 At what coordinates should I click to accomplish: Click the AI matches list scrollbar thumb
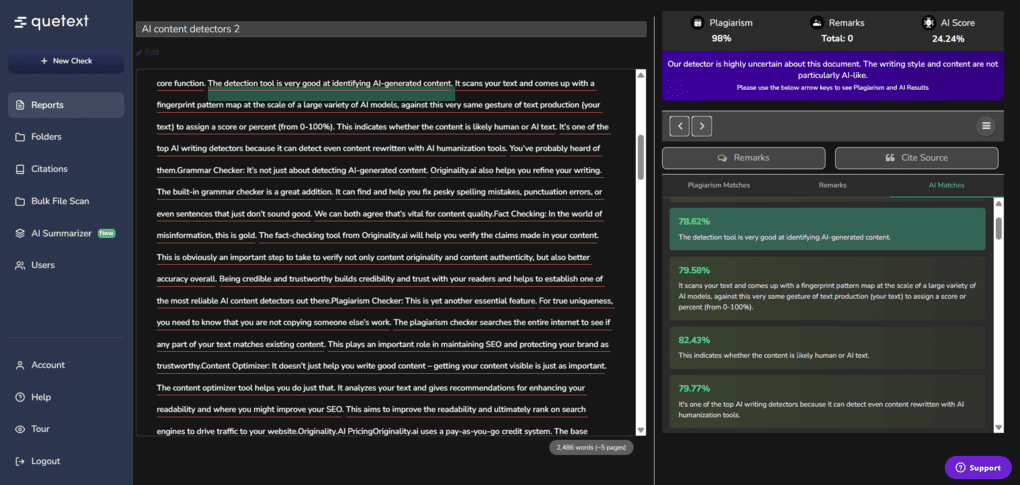[999, 228]
